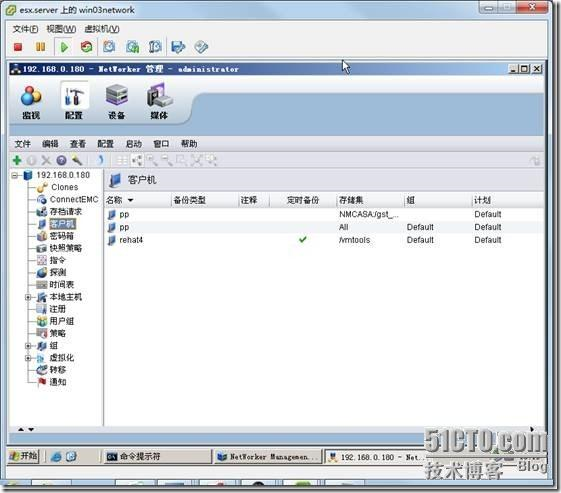
Task: Click the green play VM button
Action: tap(64, 47)
